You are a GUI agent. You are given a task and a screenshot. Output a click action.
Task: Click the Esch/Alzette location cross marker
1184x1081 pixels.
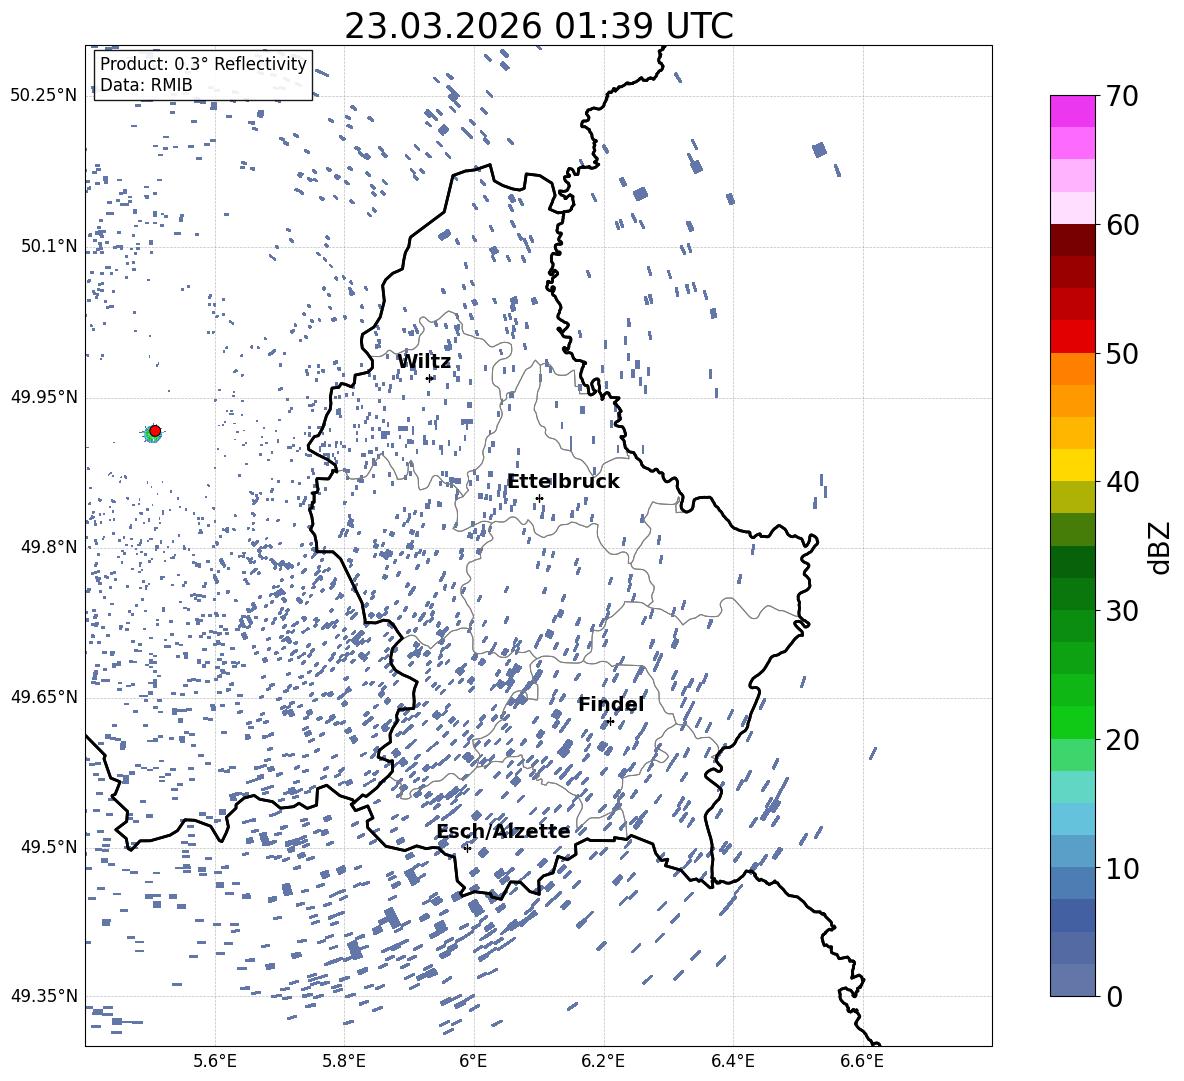pos(467,848)
